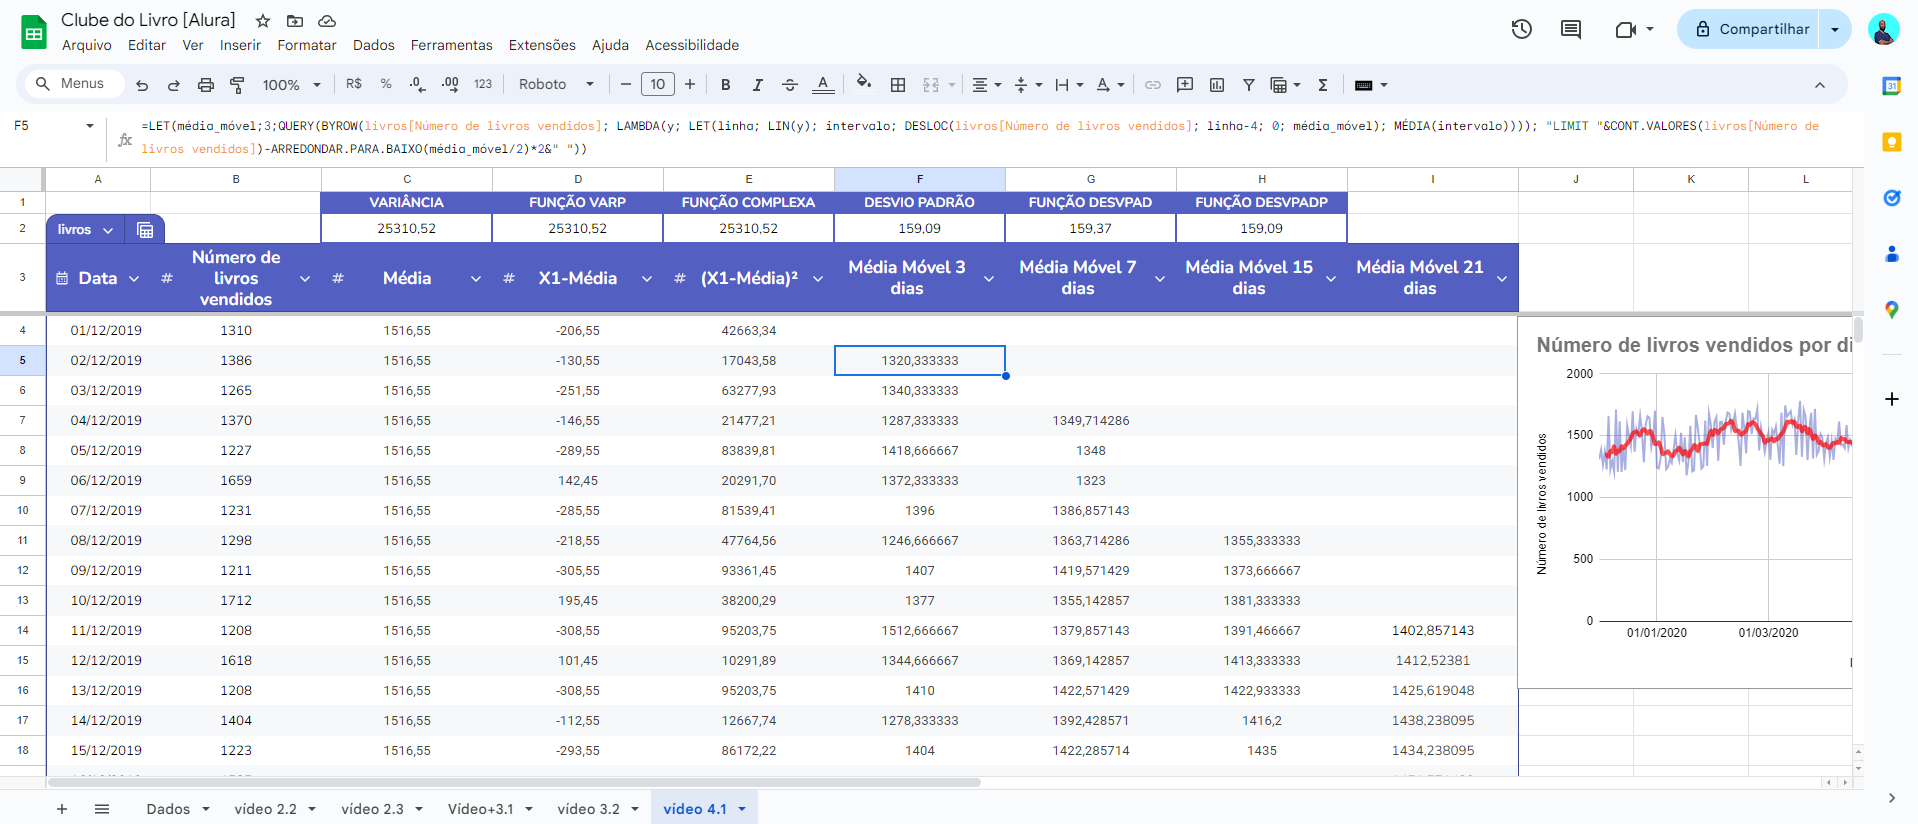Print the spreadsheet using the printer icon

205,85
